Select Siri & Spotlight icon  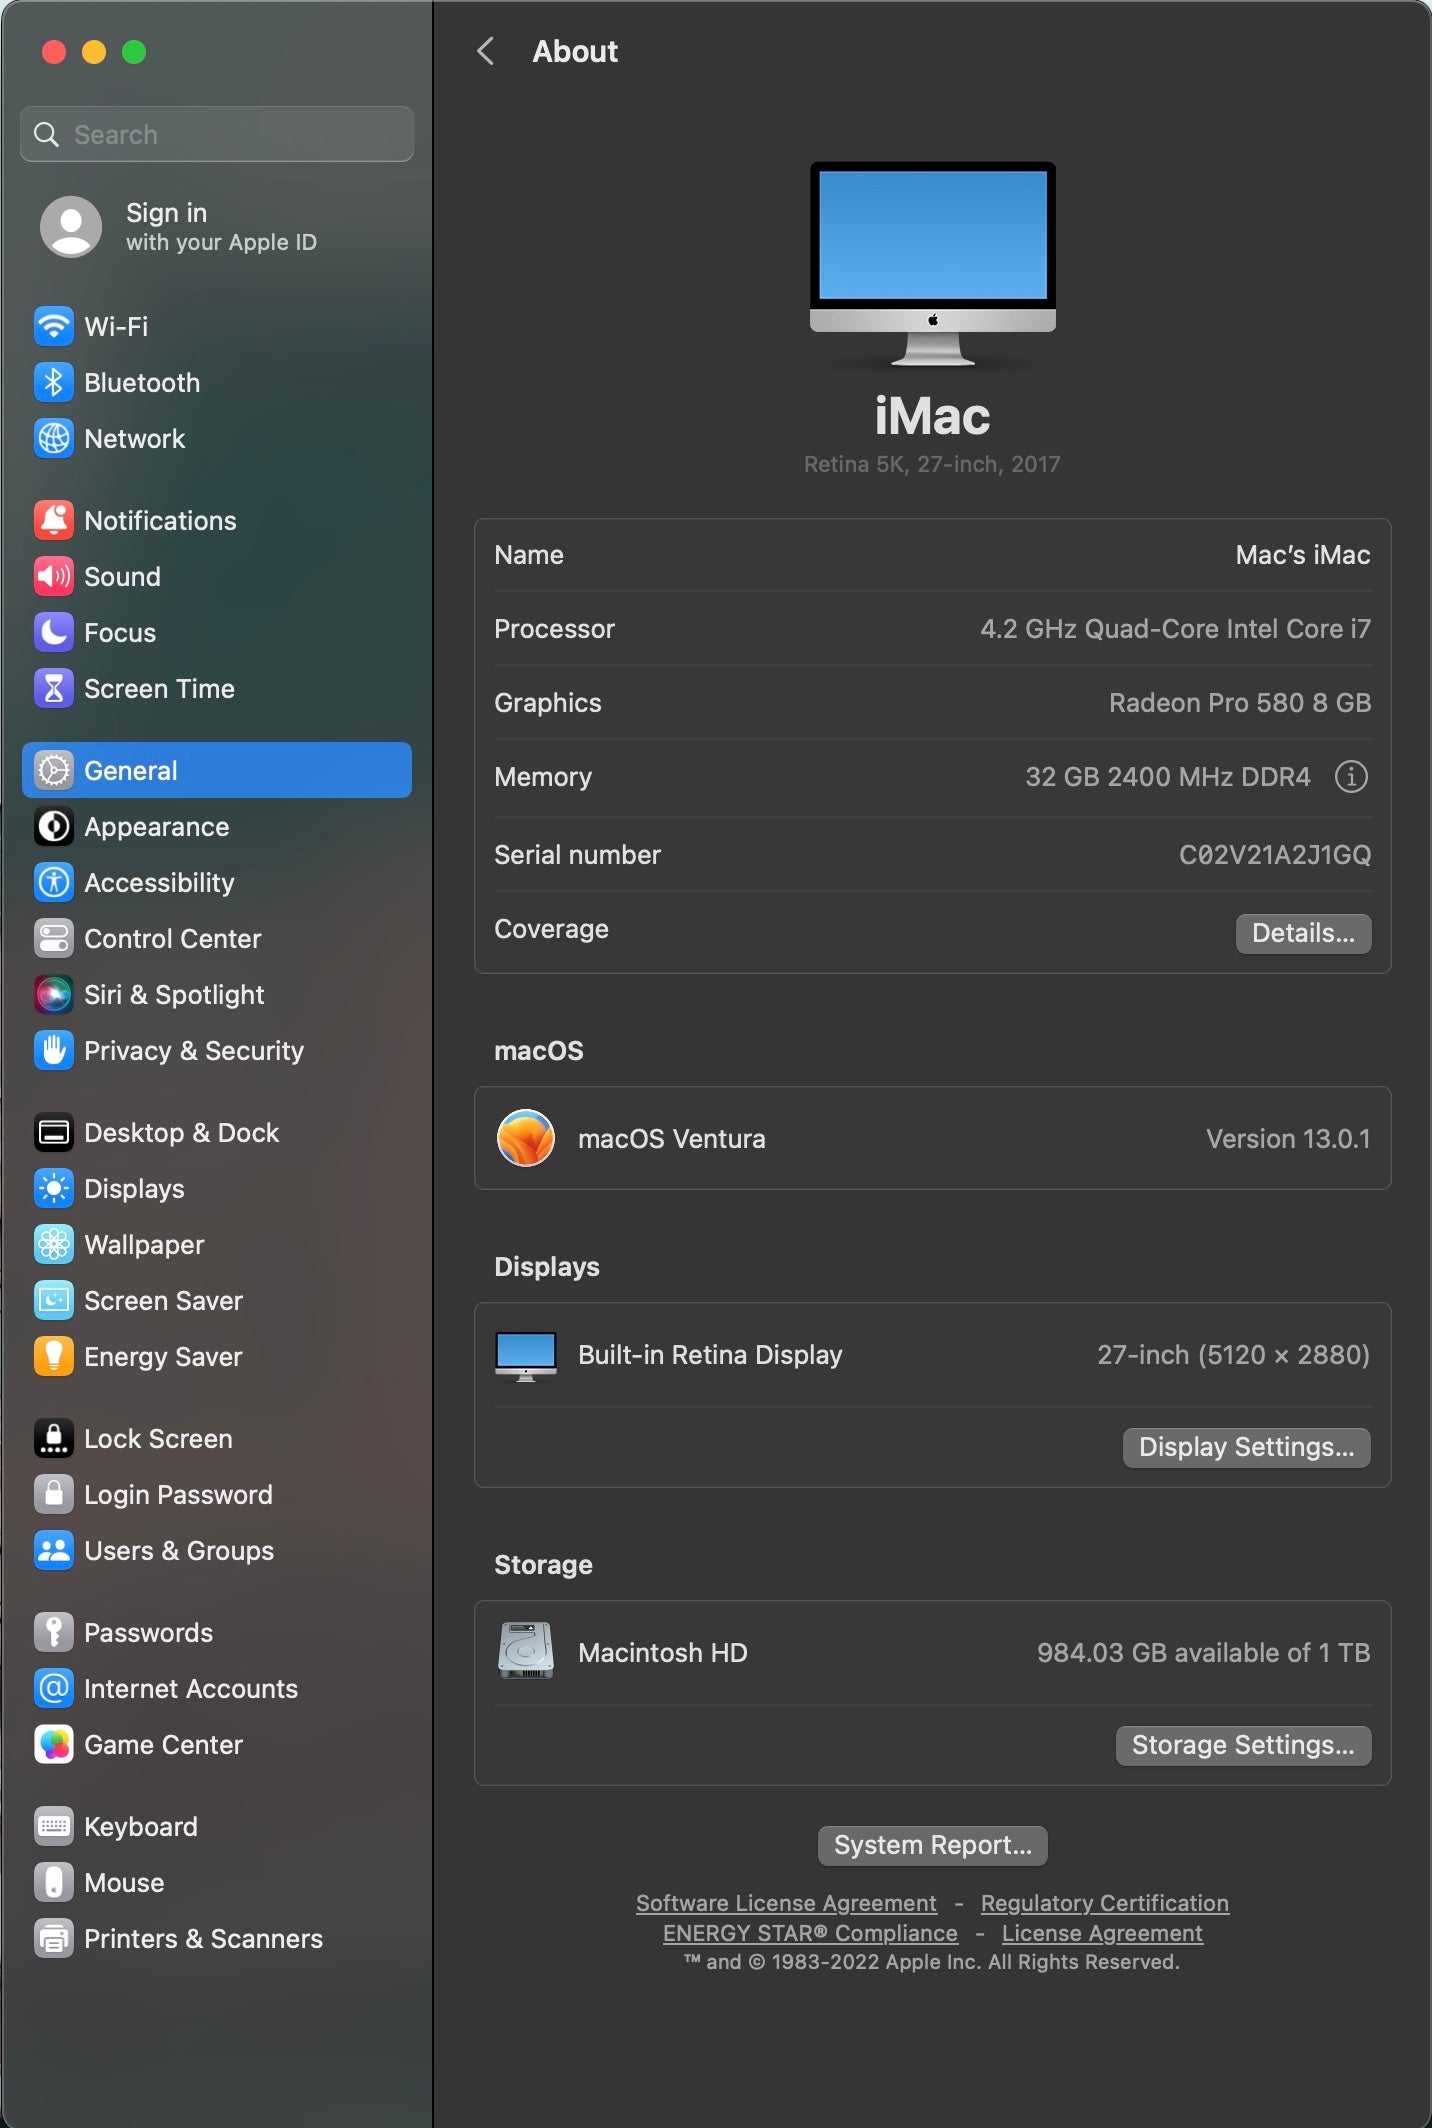click(54, 994)
